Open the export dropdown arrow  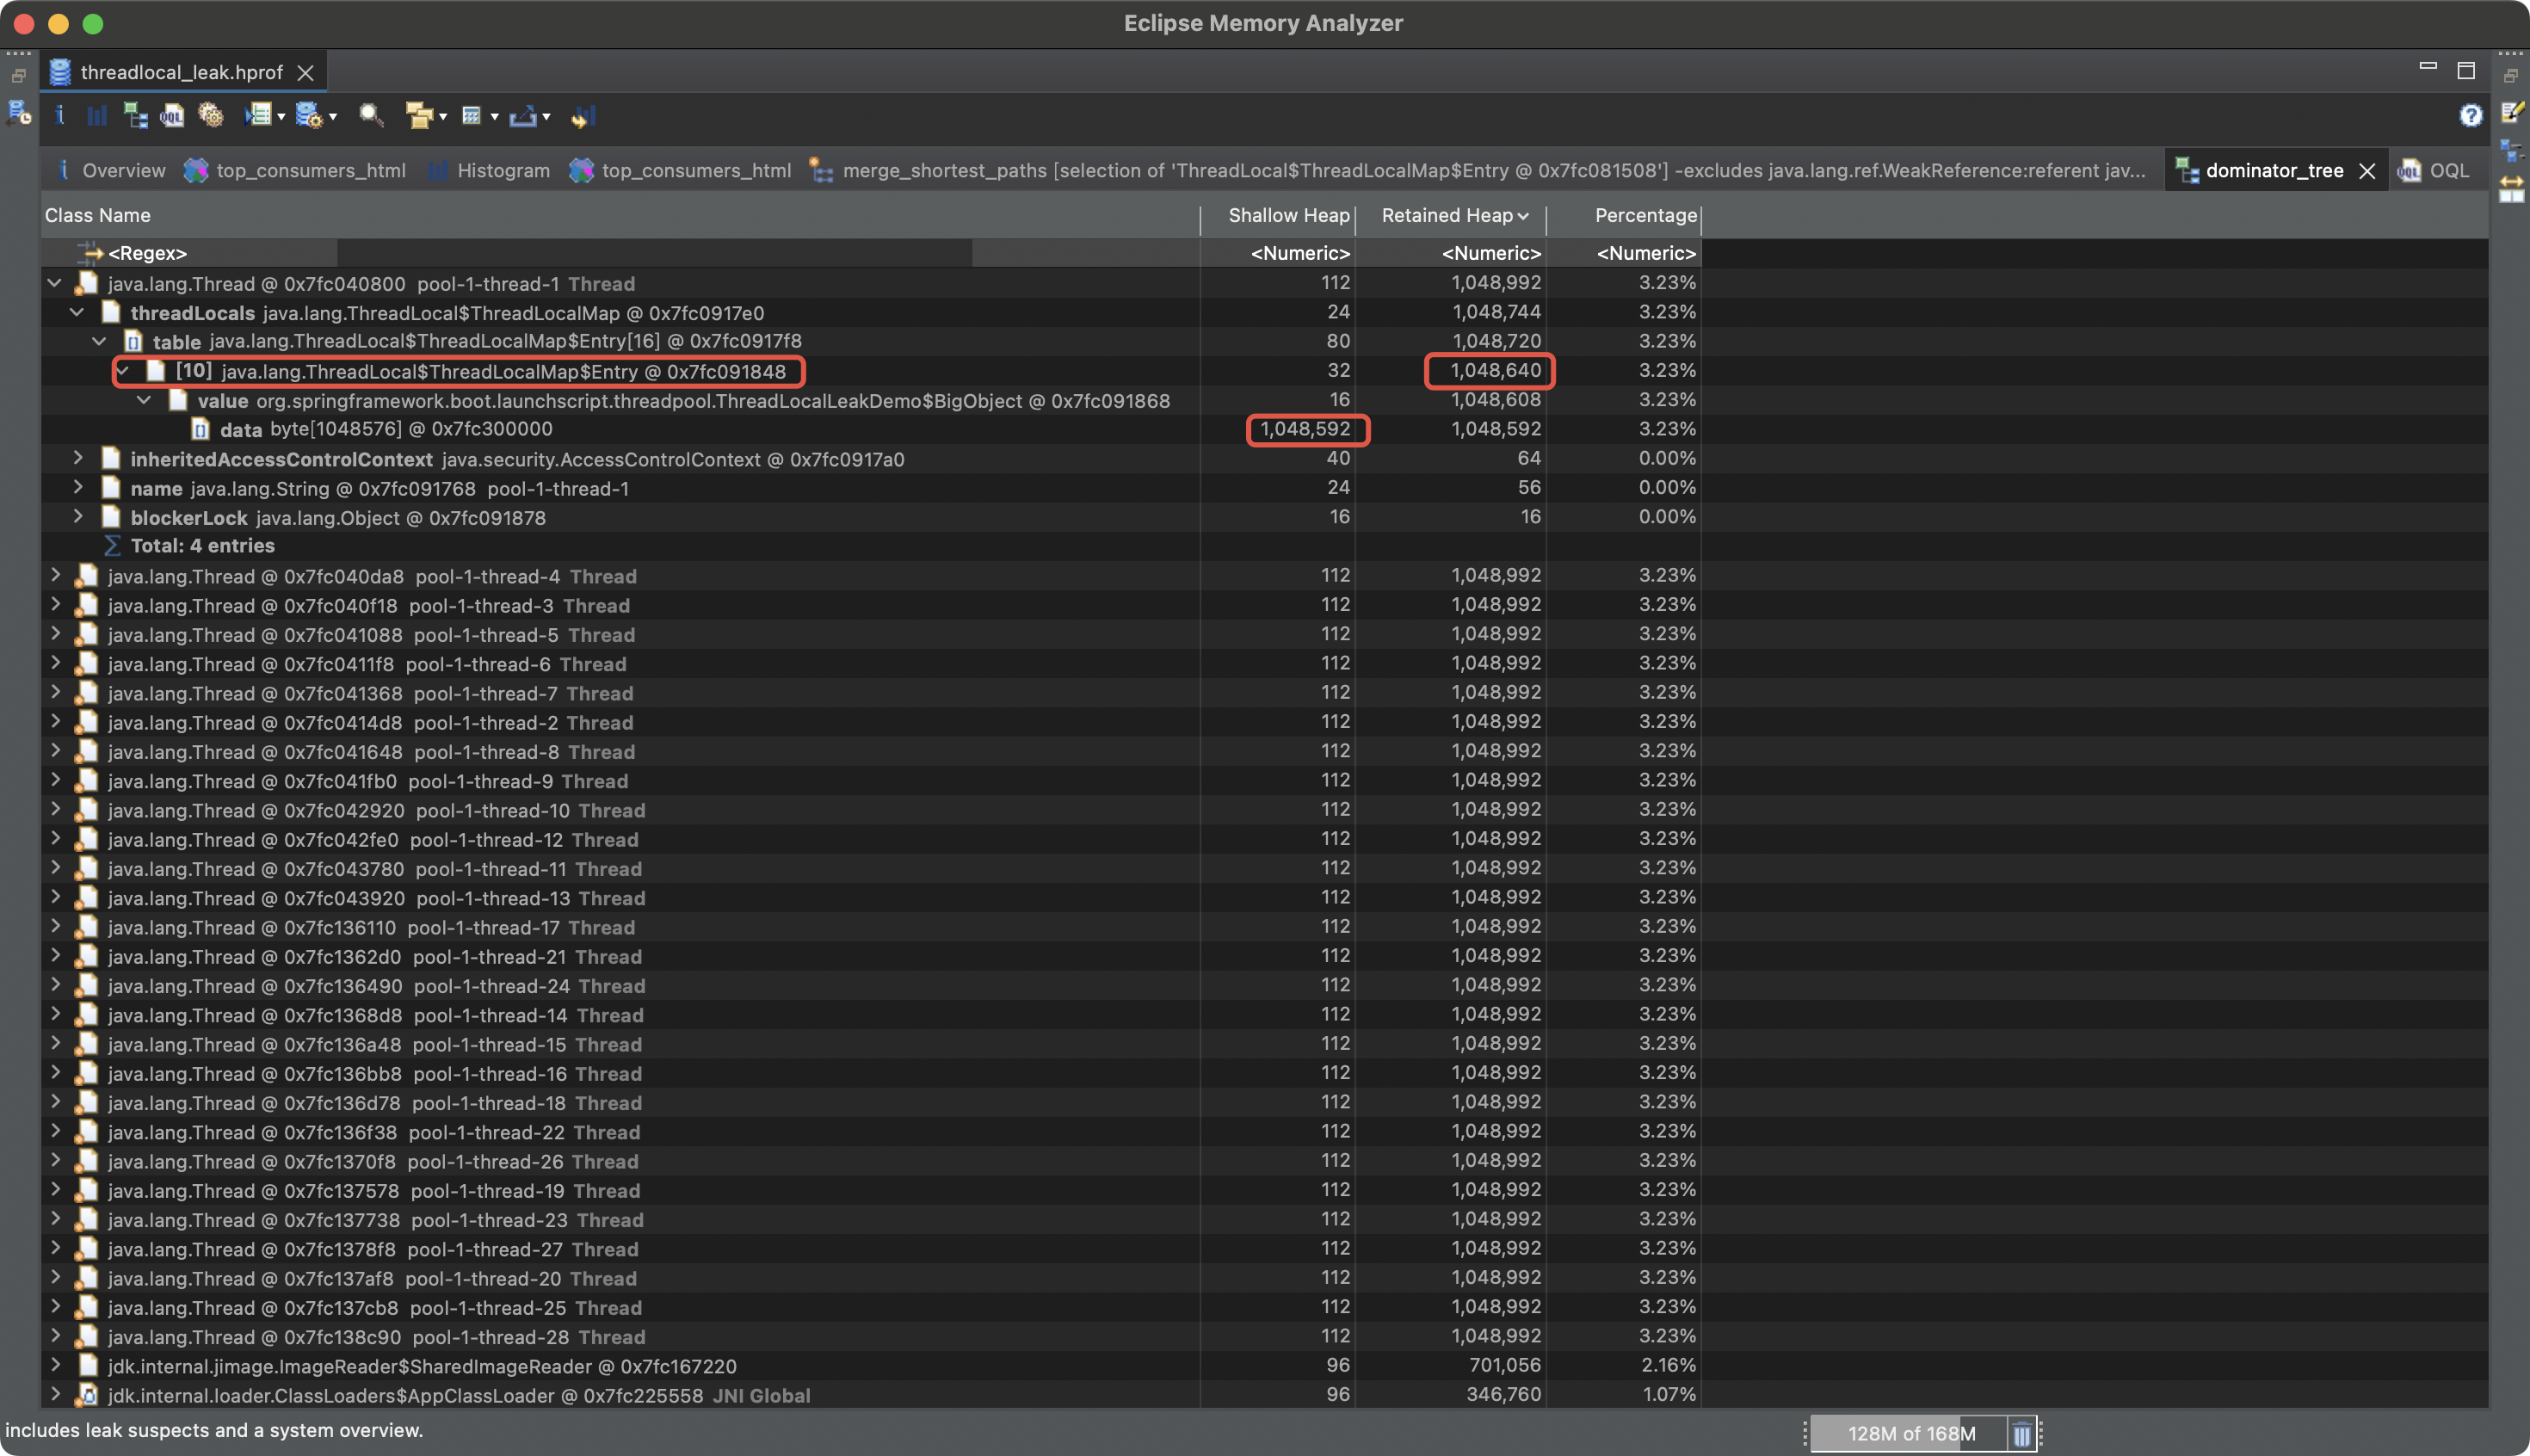point(546,117)
